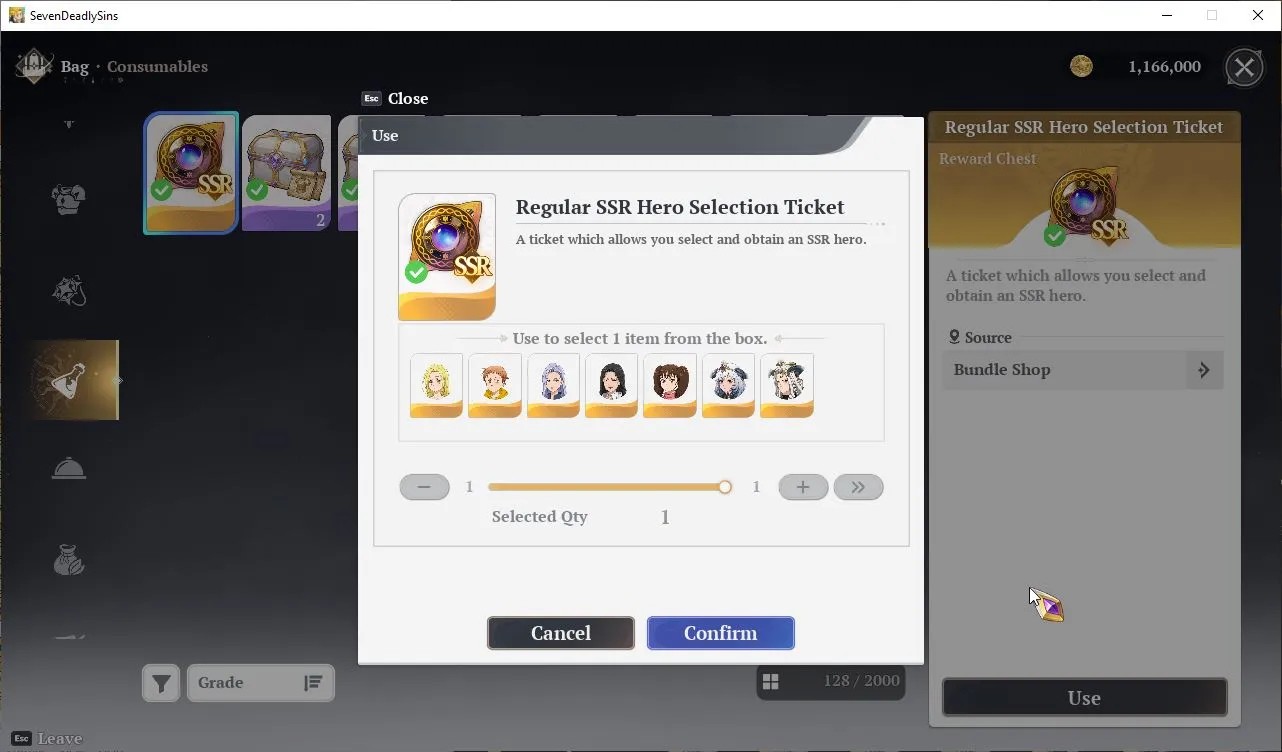Click the gold coin currency icon
Image resolution: width=1282 pixels, height=752 pixels.
1081,67
